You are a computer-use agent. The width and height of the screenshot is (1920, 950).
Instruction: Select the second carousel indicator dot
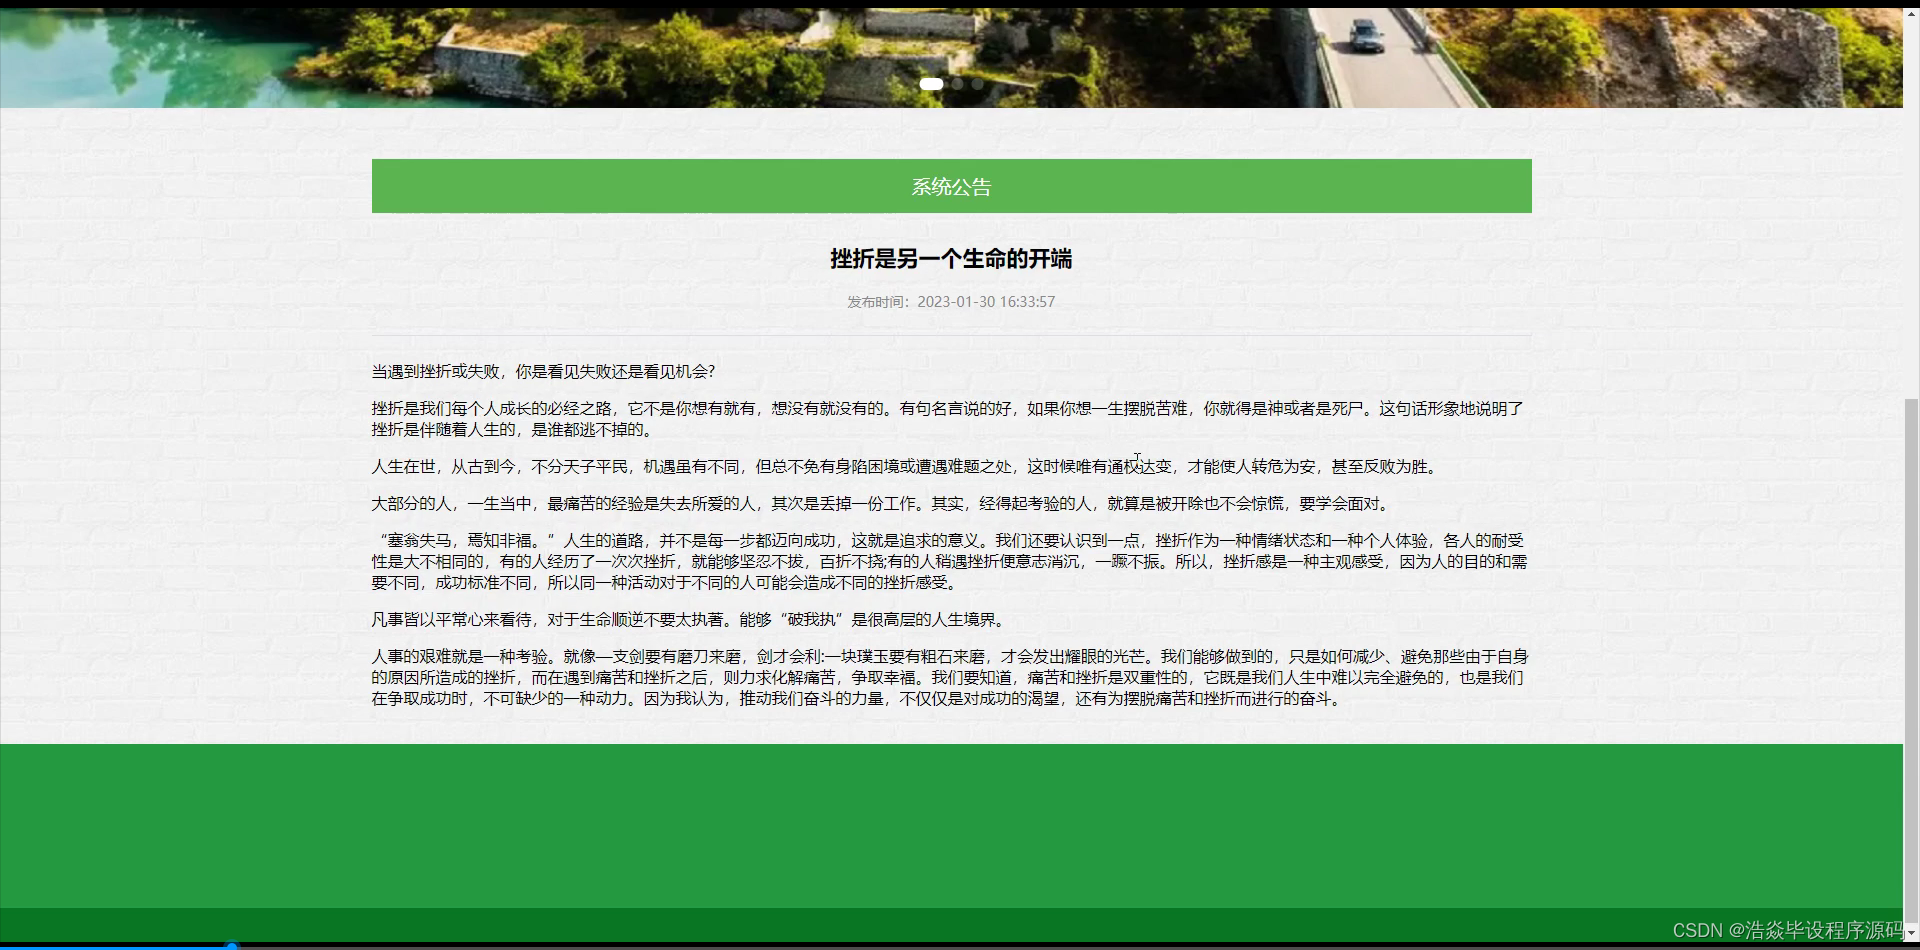point(957,84)
